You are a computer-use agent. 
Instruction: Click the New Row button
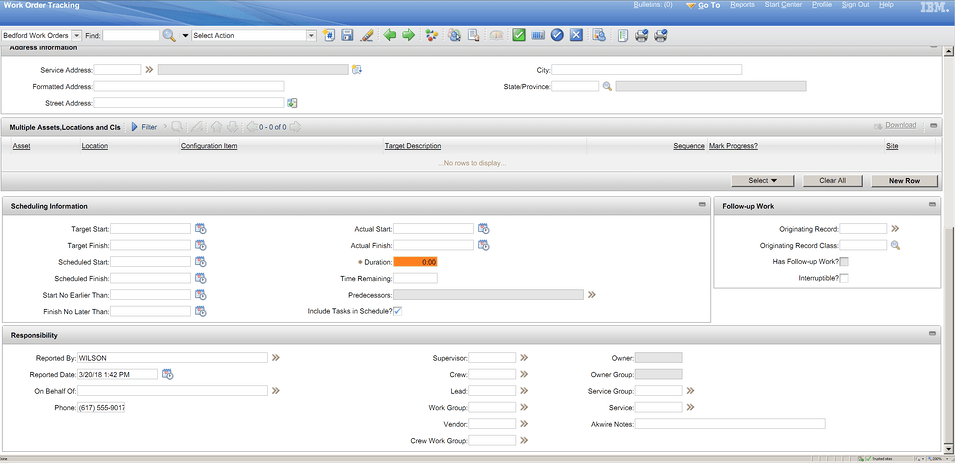tap(904, 181)
